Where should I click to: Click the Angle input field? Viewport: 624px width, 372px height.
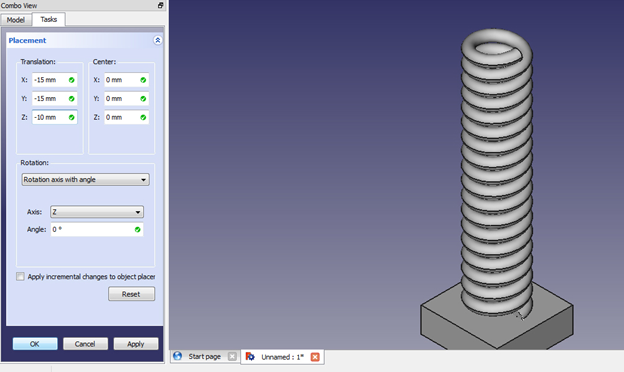[97, 230]
